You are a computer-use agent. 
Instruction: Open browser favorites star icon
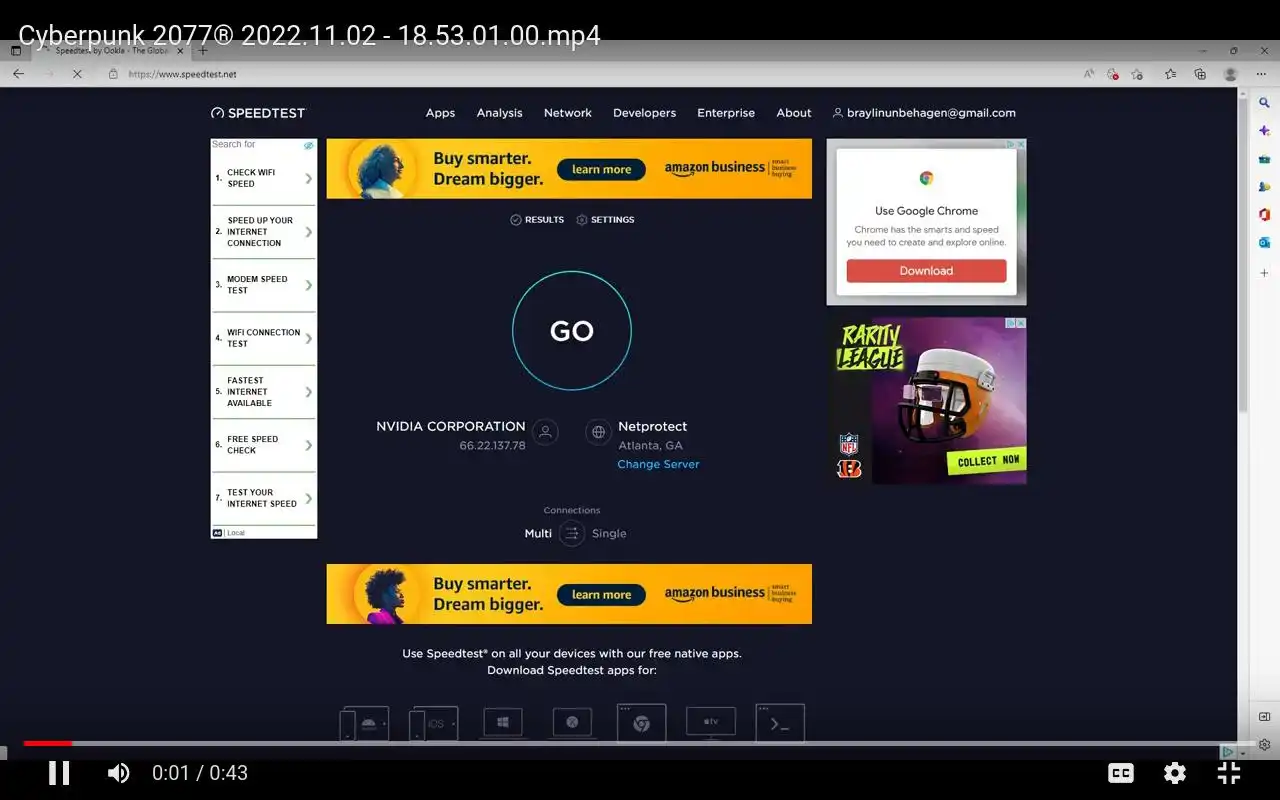[x=1170, y=74]
